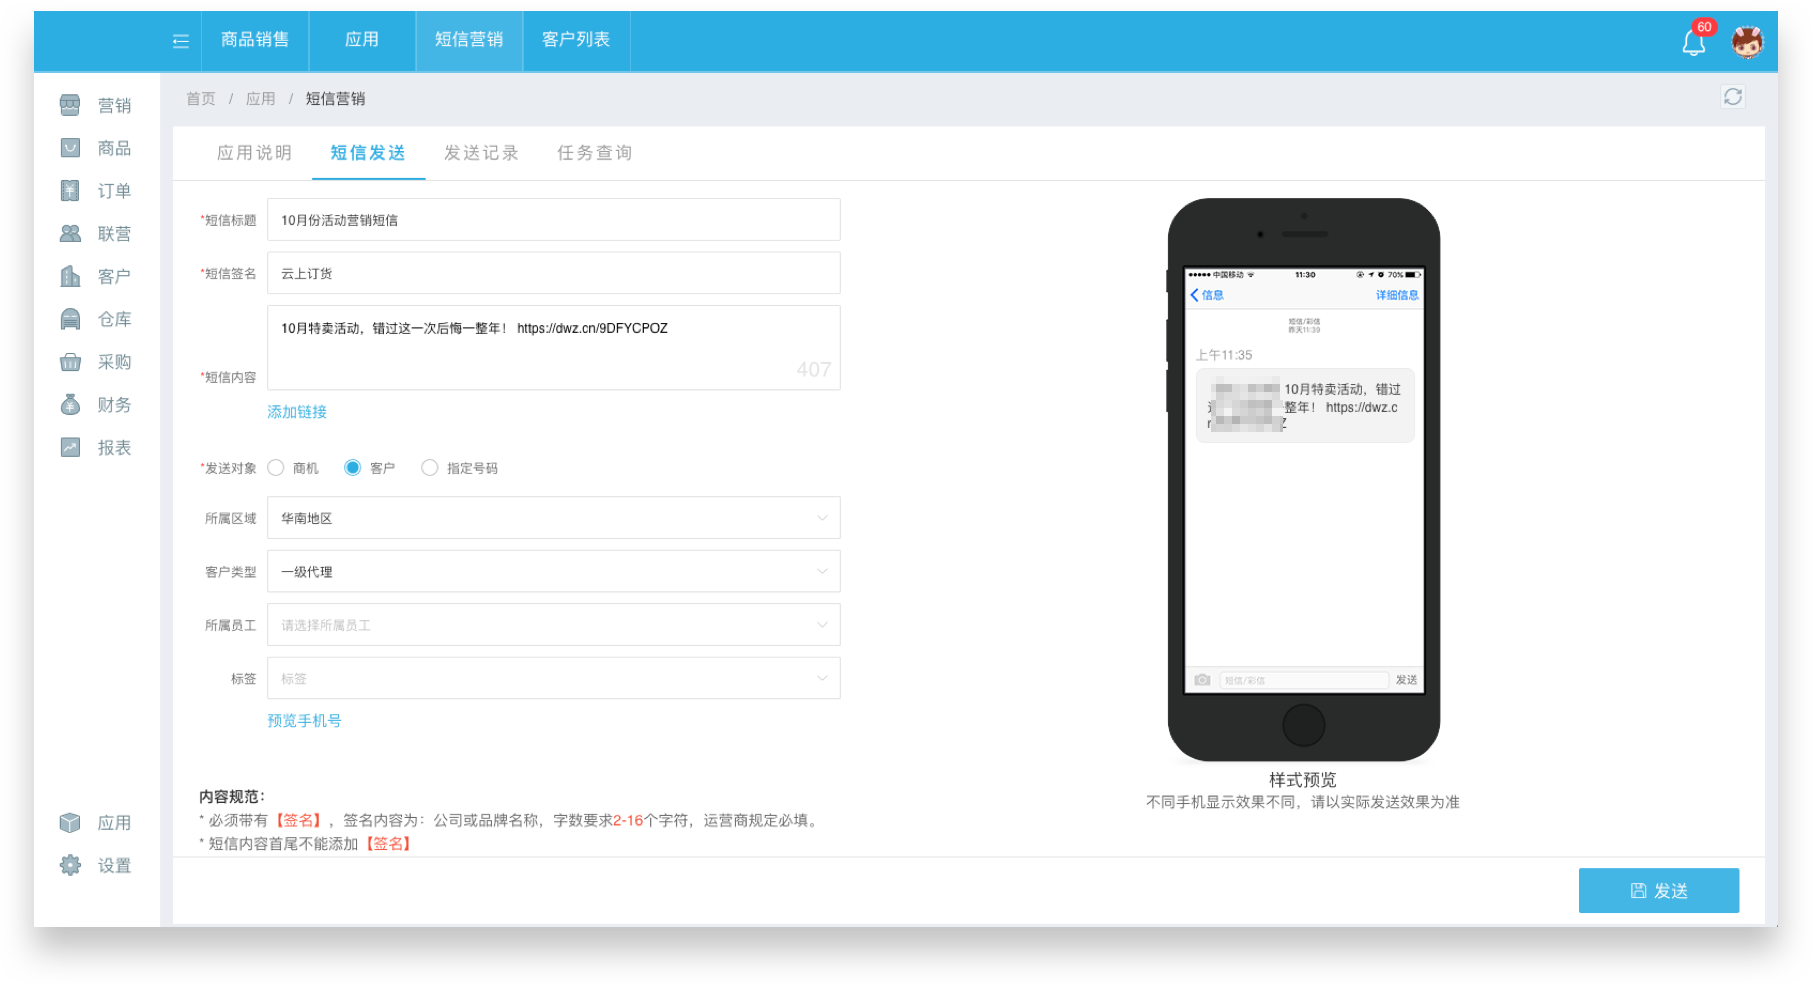Select the 商机 radio button

277,468
